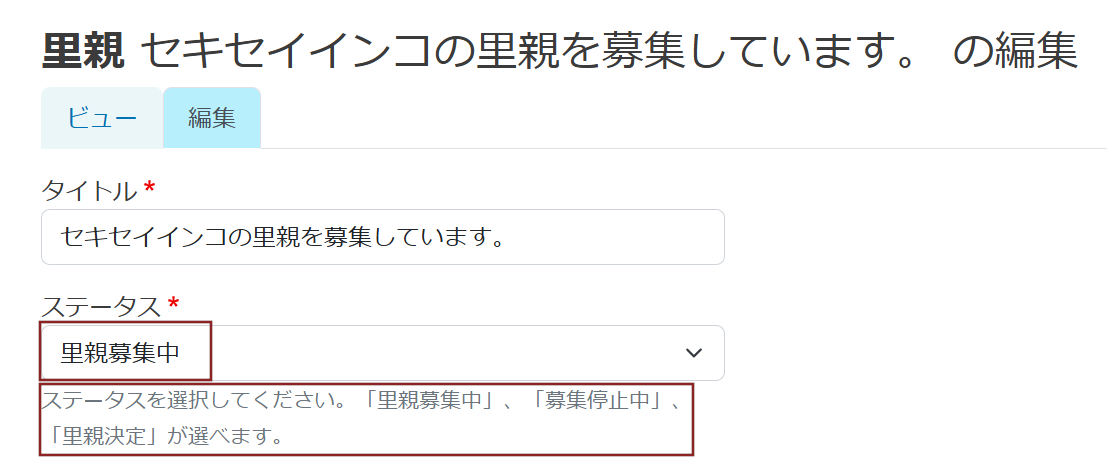Click the help text line starting ステータスを選択してください
The width and height of the screenshot is (1107, 473).
coord(200,403)
